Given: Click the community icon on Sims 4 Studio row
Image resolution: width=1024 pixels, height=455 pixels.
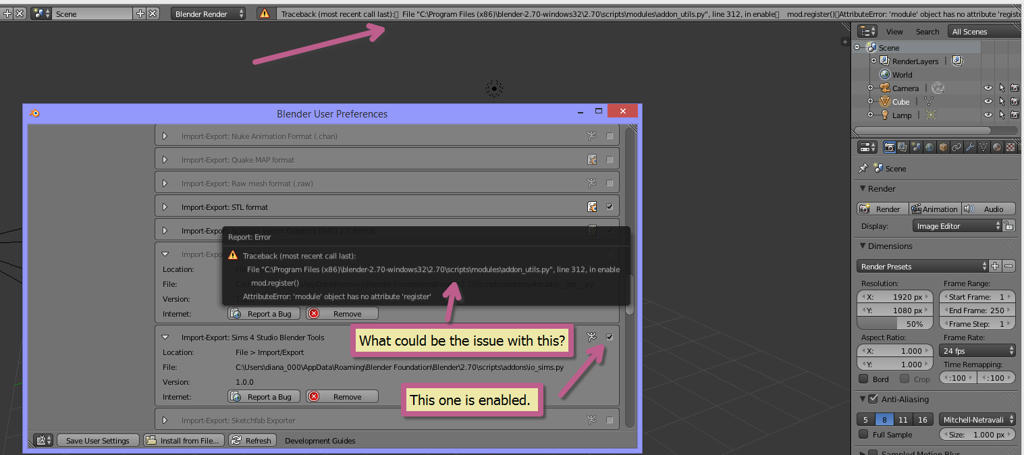Looking at the screenshot, I should point(592,337).
